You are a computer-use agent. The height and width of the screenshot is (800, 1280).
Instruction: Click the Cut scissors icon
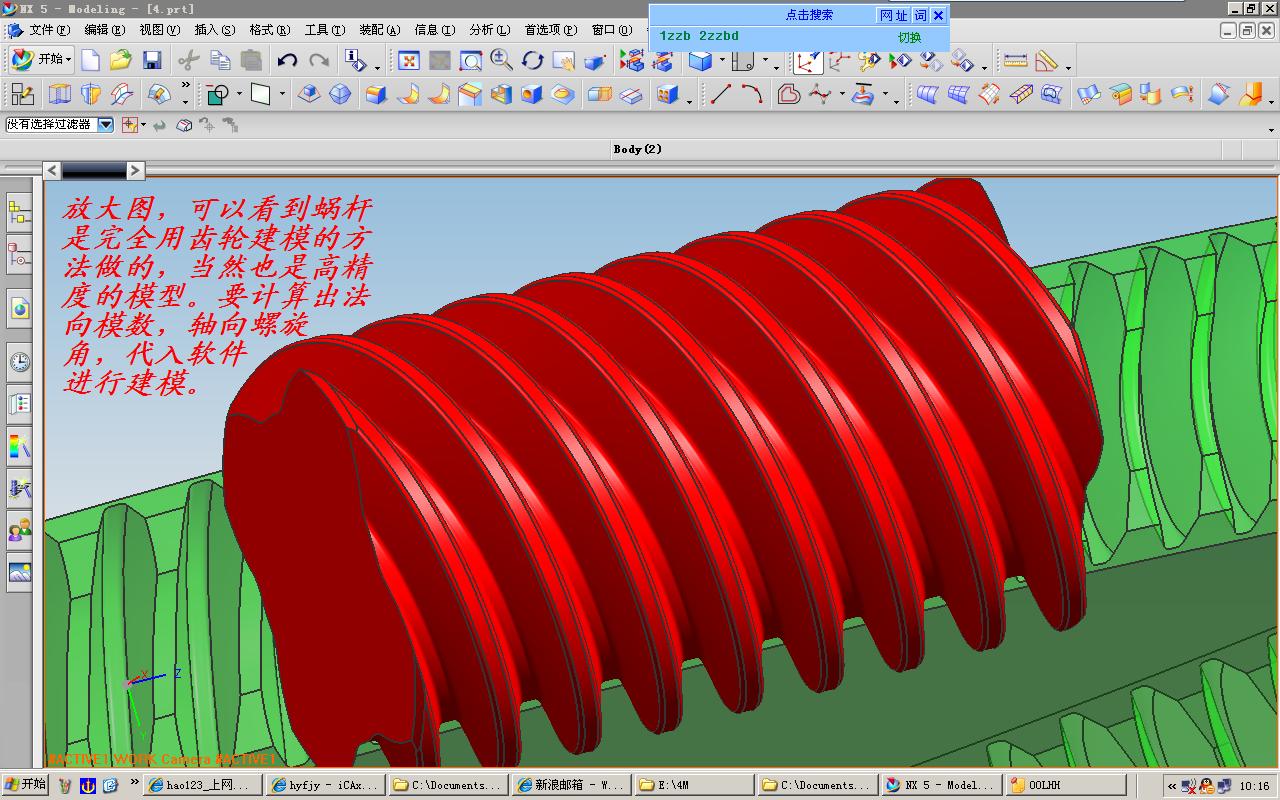tap(188, 60)
